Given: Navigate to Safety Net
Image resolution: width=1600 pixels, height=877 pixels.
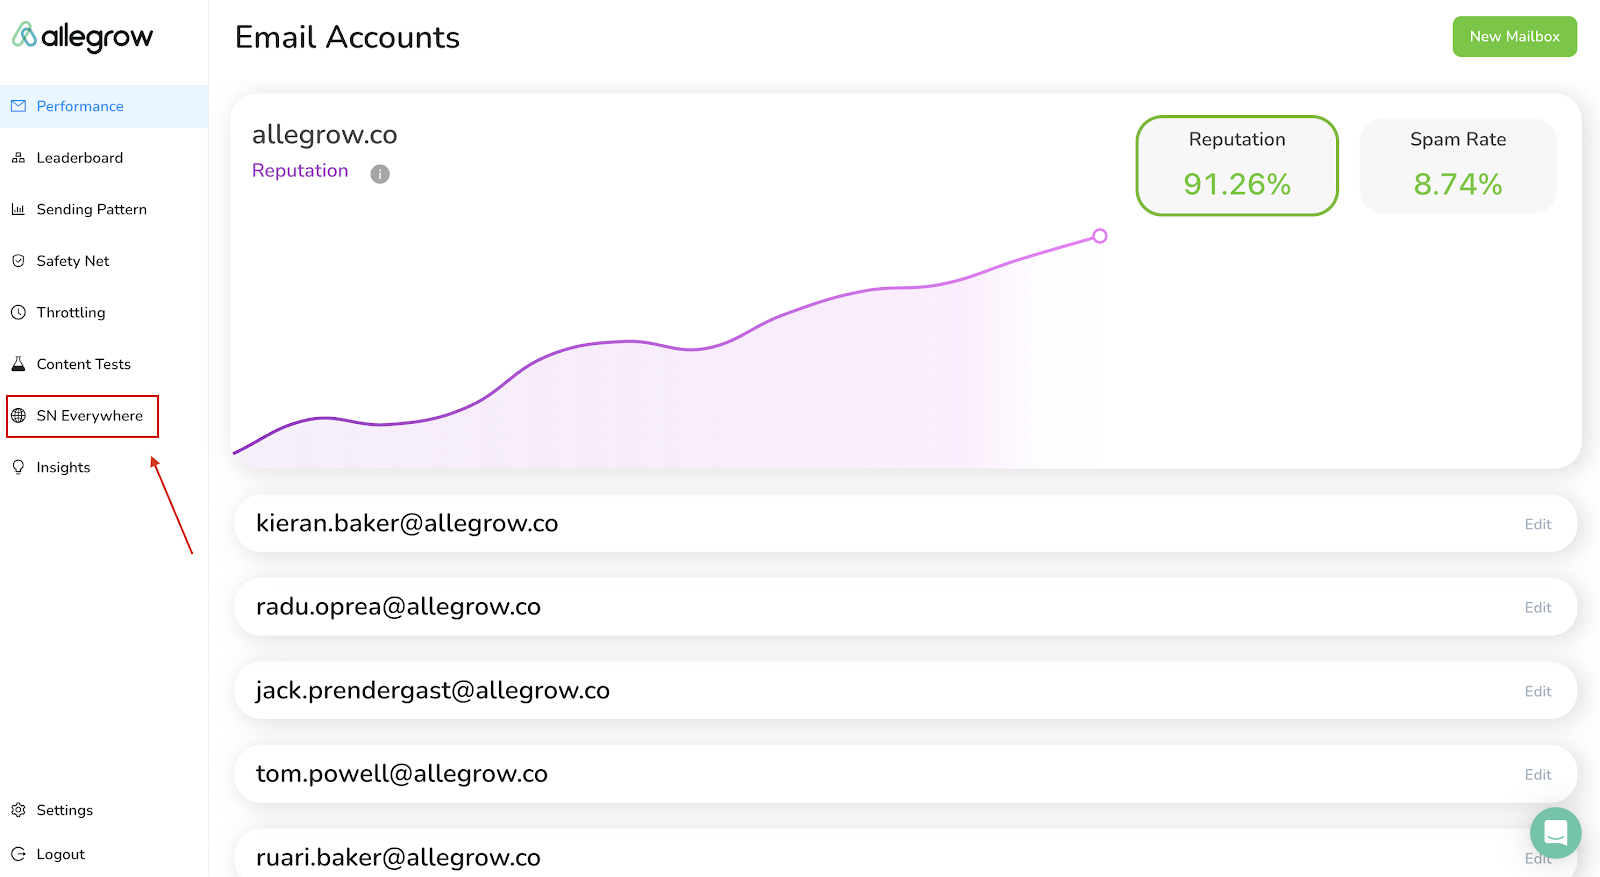Looking at the screenshot, I should click(x=73, y=261).
